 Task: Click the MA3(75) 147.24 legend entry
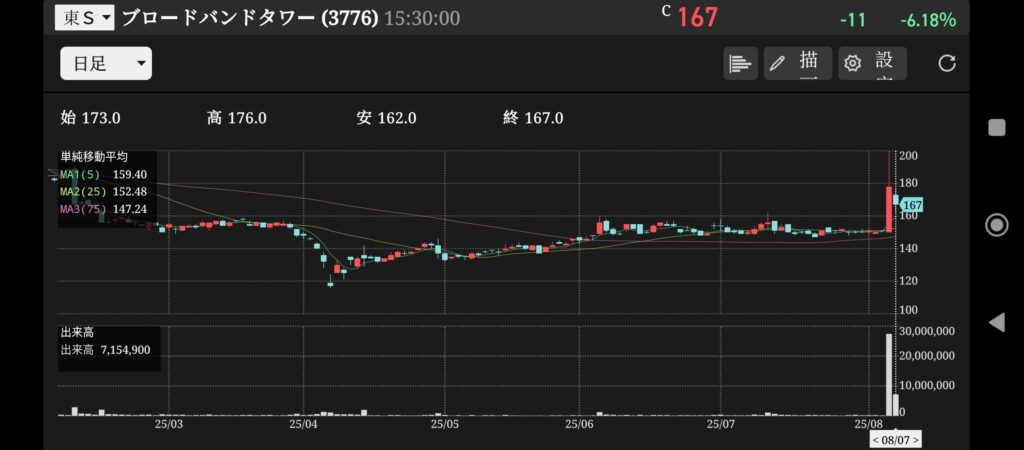click(x=103, y=210)
